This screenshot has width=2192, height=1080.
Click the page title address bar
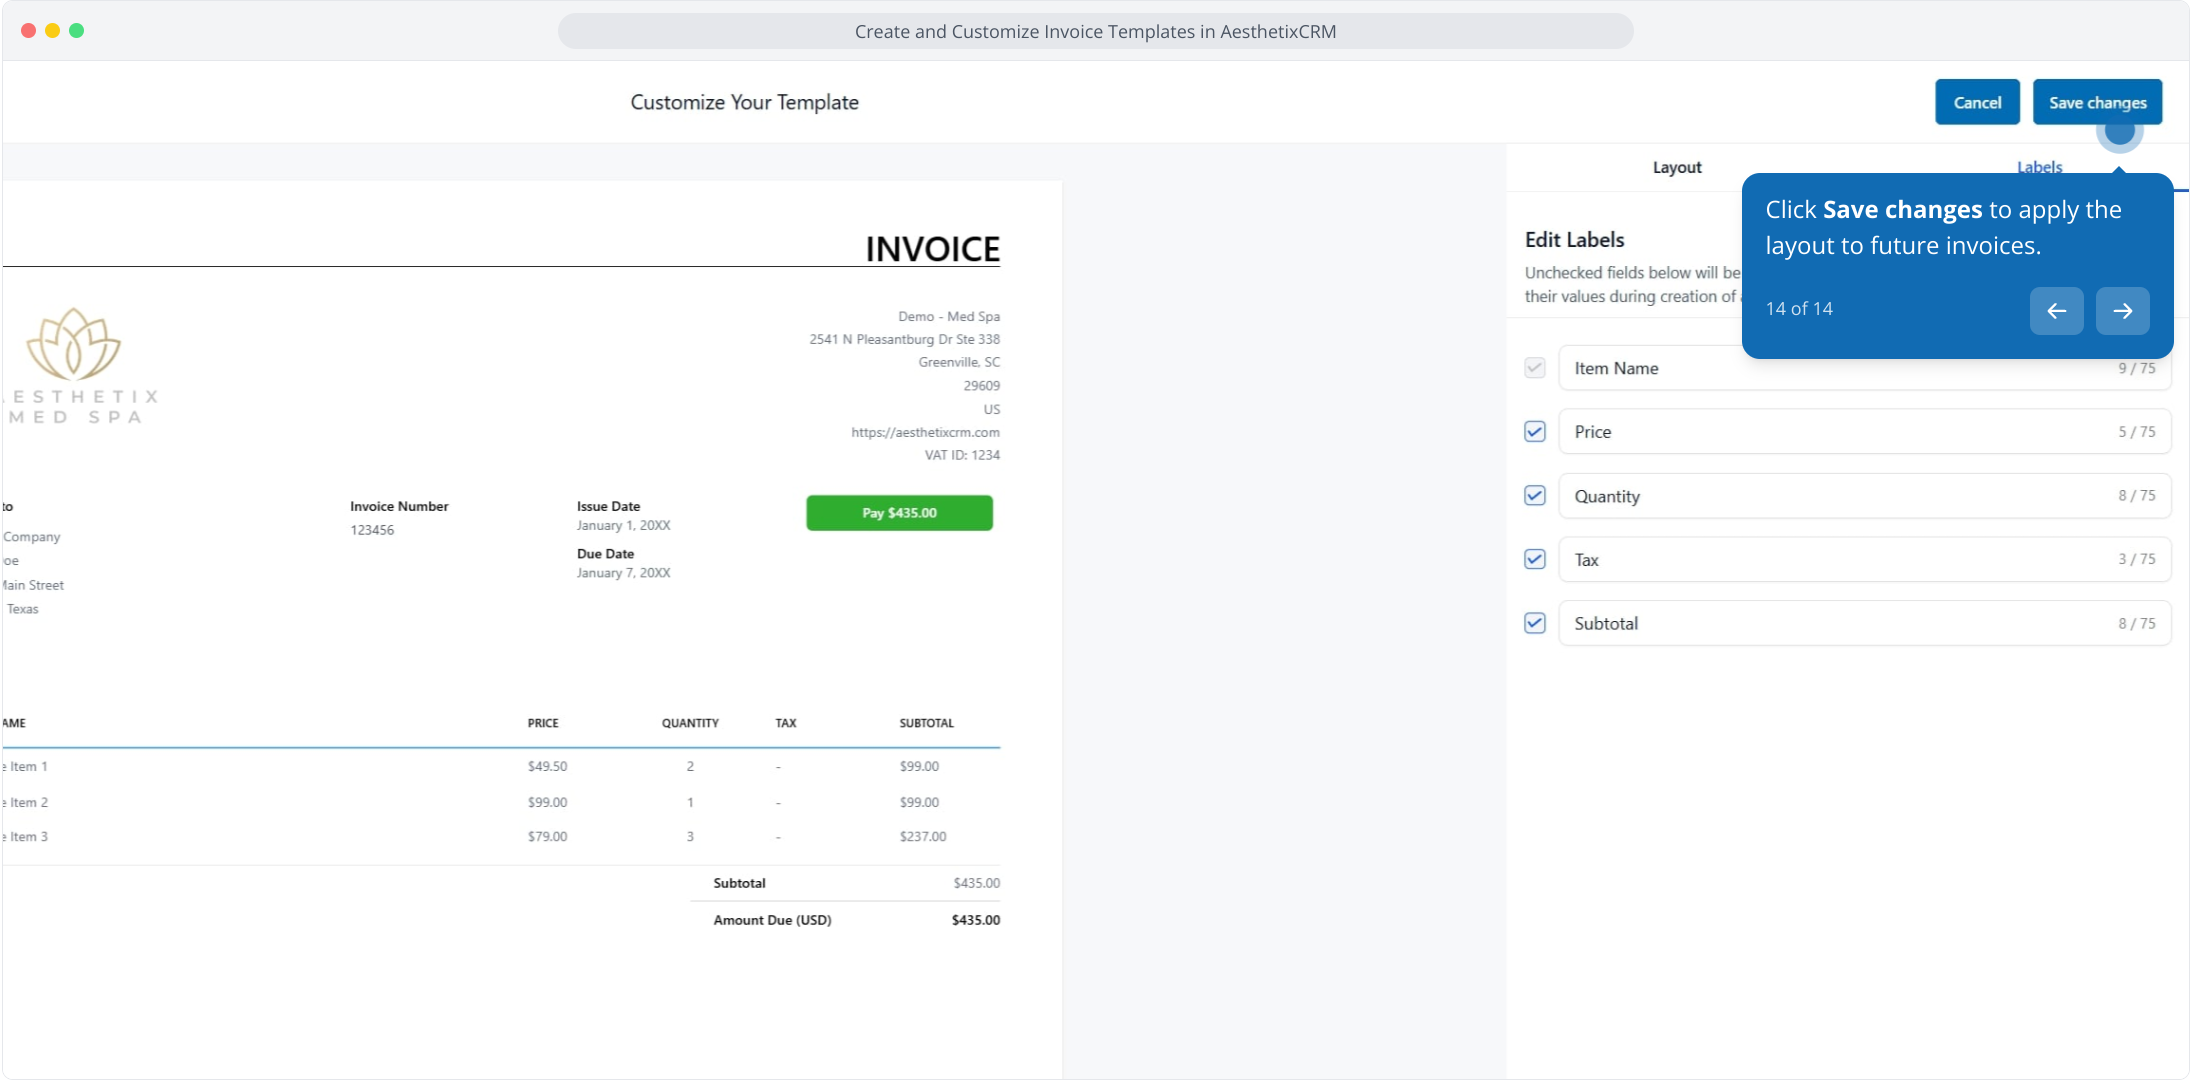[x=1095, y=31]
